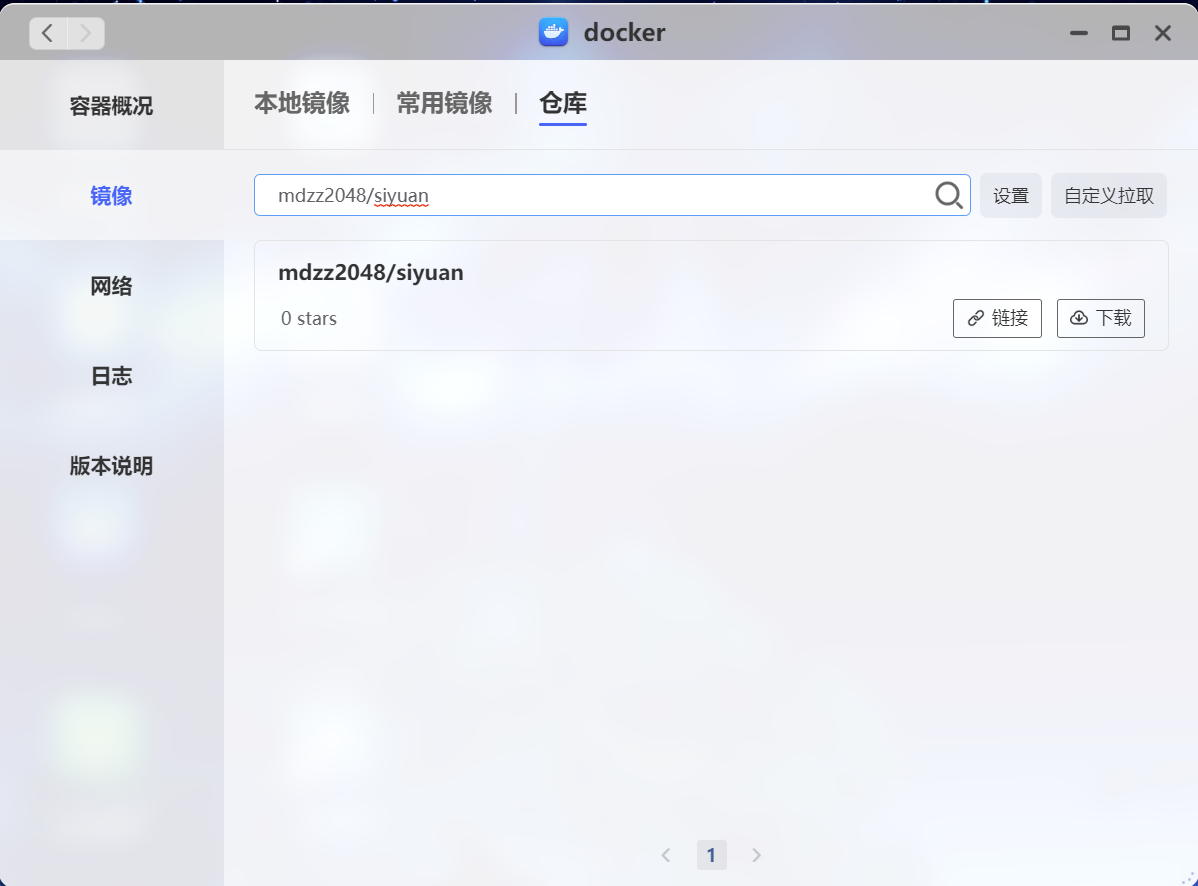1198x886 pixels.
Task: Go back with the left arrow button
Action: (48, 33)
